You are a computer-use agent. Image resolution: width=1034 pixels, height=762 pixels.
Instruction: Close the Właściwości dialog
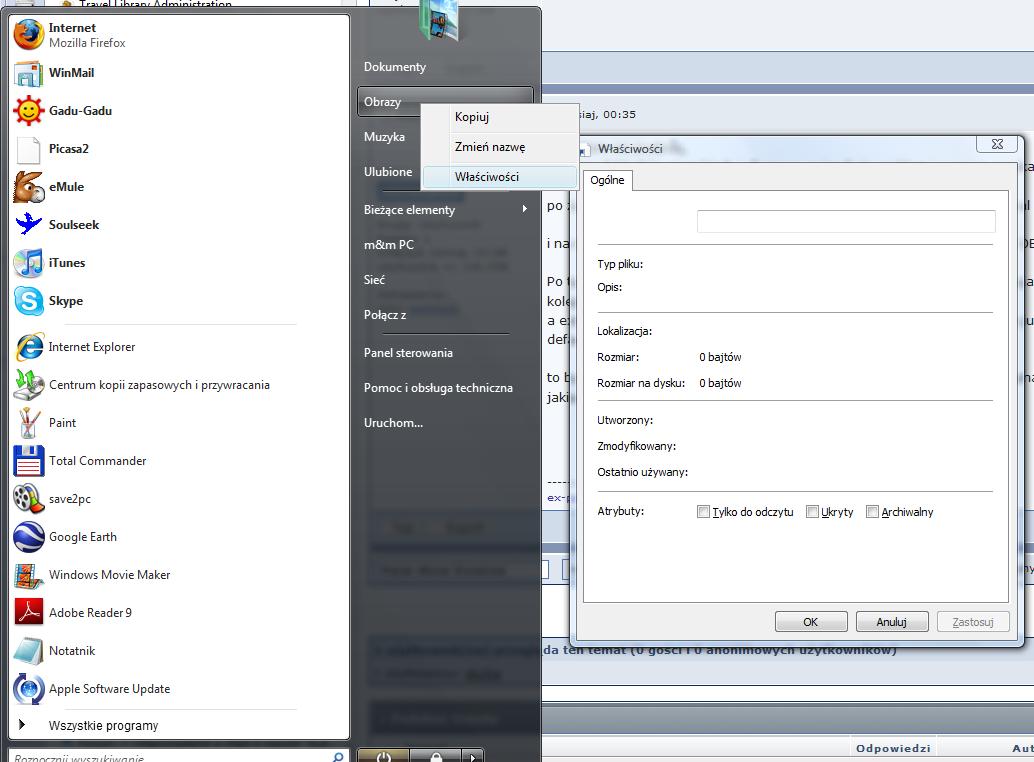point(997,144)
